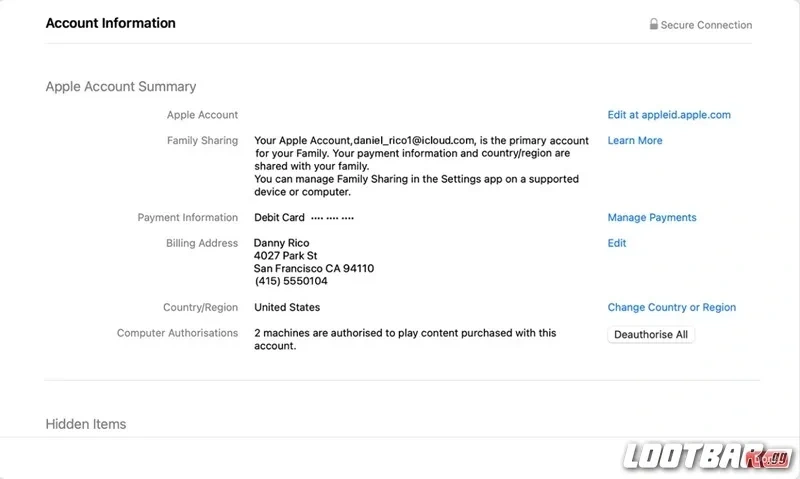
Task: Open Edit at appleid.apple.com link
Action: [x=669, y=115]
